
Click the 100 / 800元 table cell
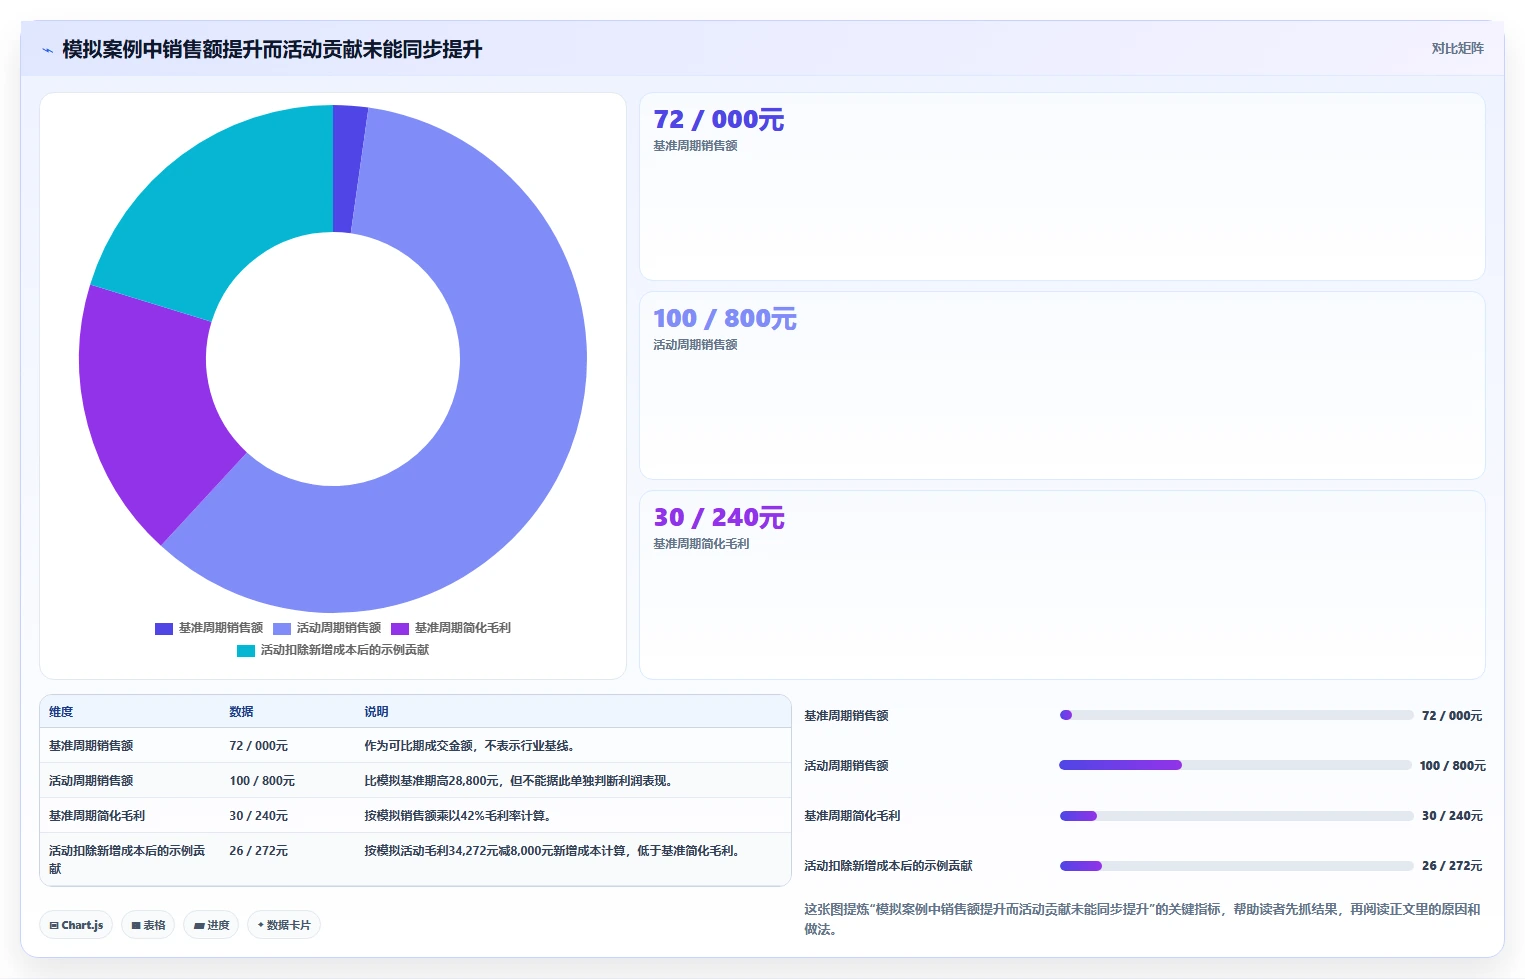[x=262, y=781]
